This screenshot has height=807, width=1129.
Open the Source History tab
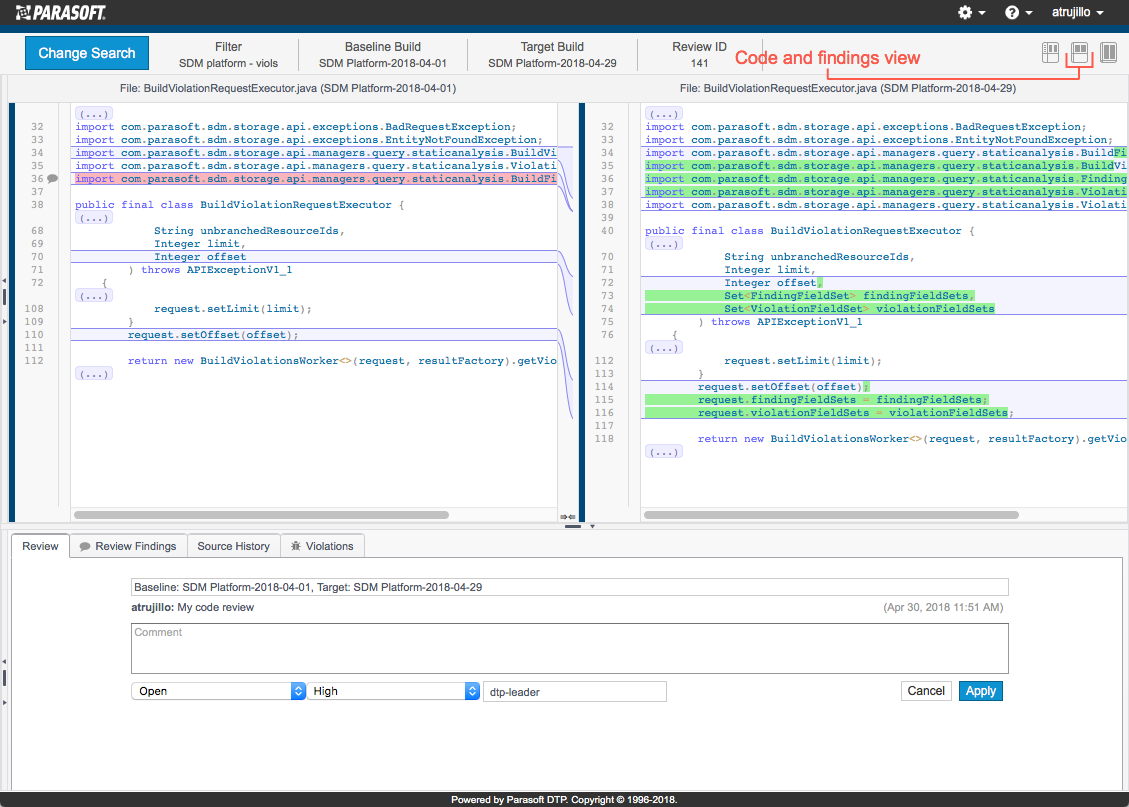pos(233,546)
